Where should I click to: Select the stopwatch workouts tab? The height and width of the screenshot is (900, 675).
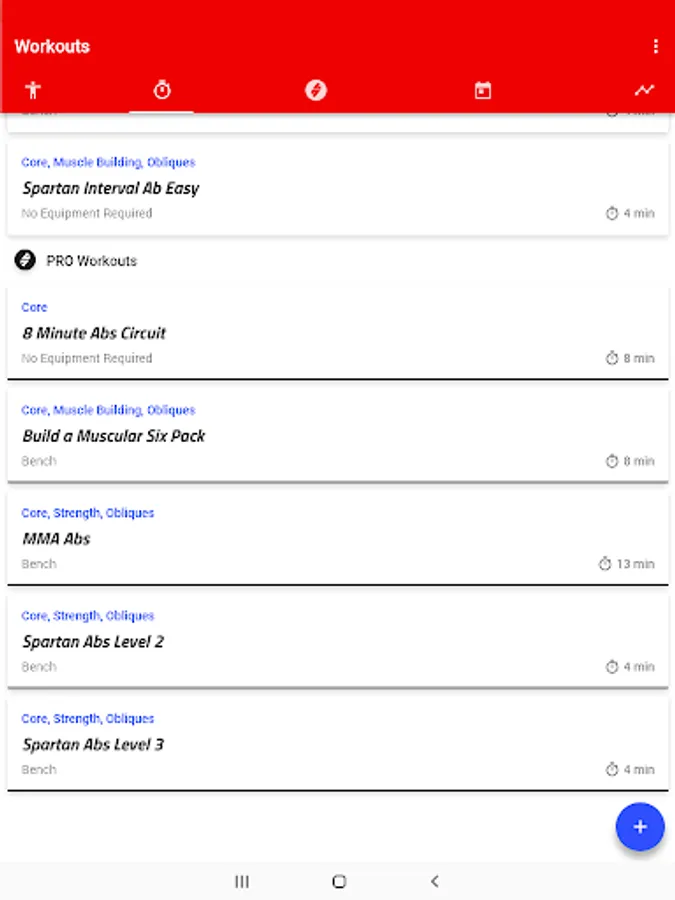161,90
